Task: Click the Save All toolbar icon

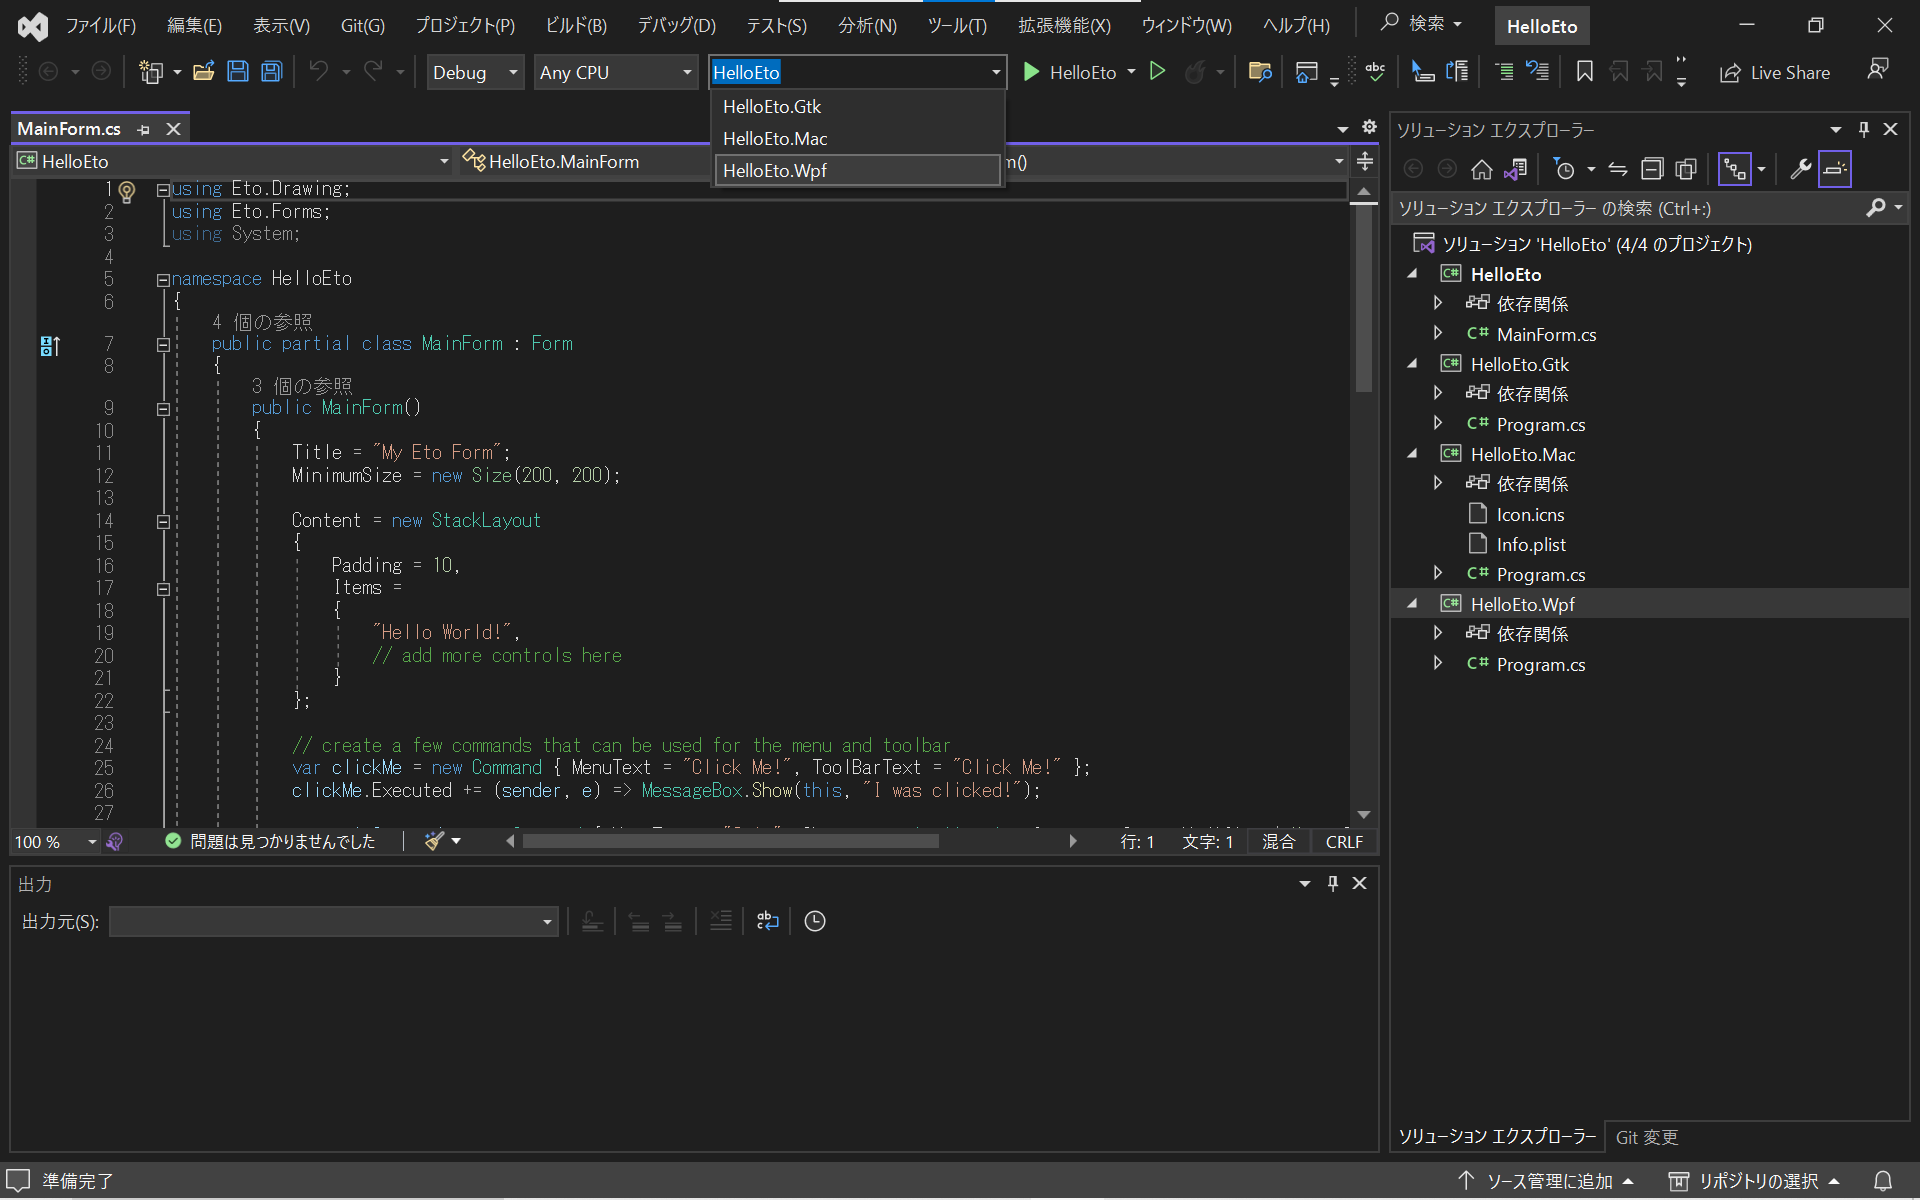Action: pos(271,72)
